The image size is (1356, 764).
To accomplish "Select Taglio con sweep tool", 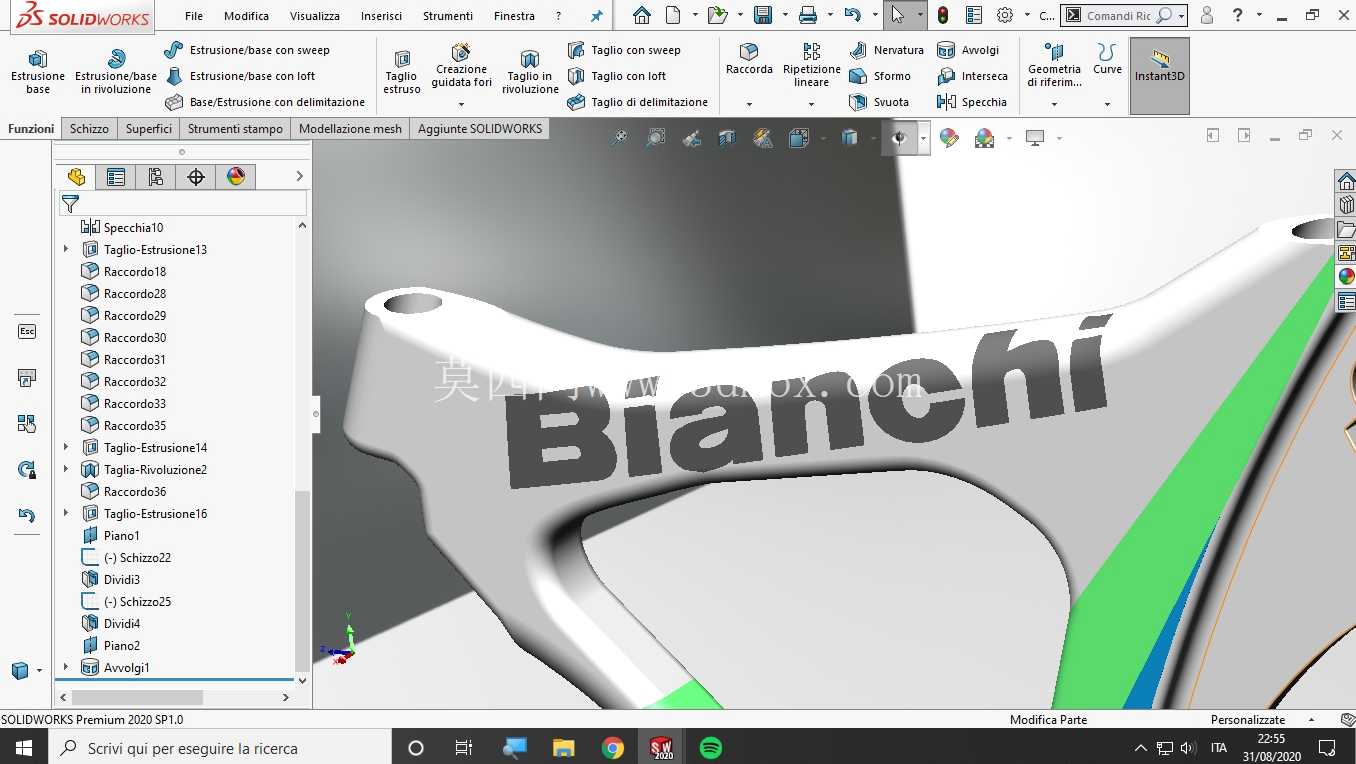I will (x=624, y=50).
